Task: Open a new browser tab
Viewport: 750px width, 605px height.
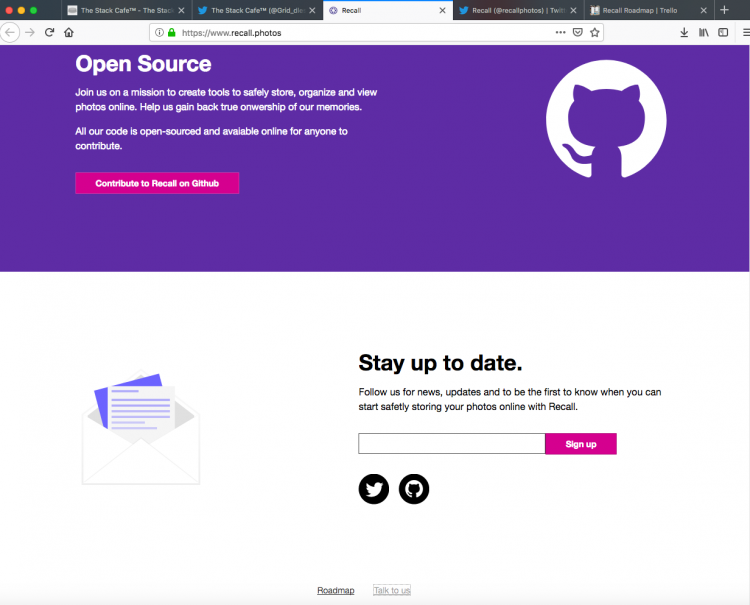Action: [x=724, y=10]
